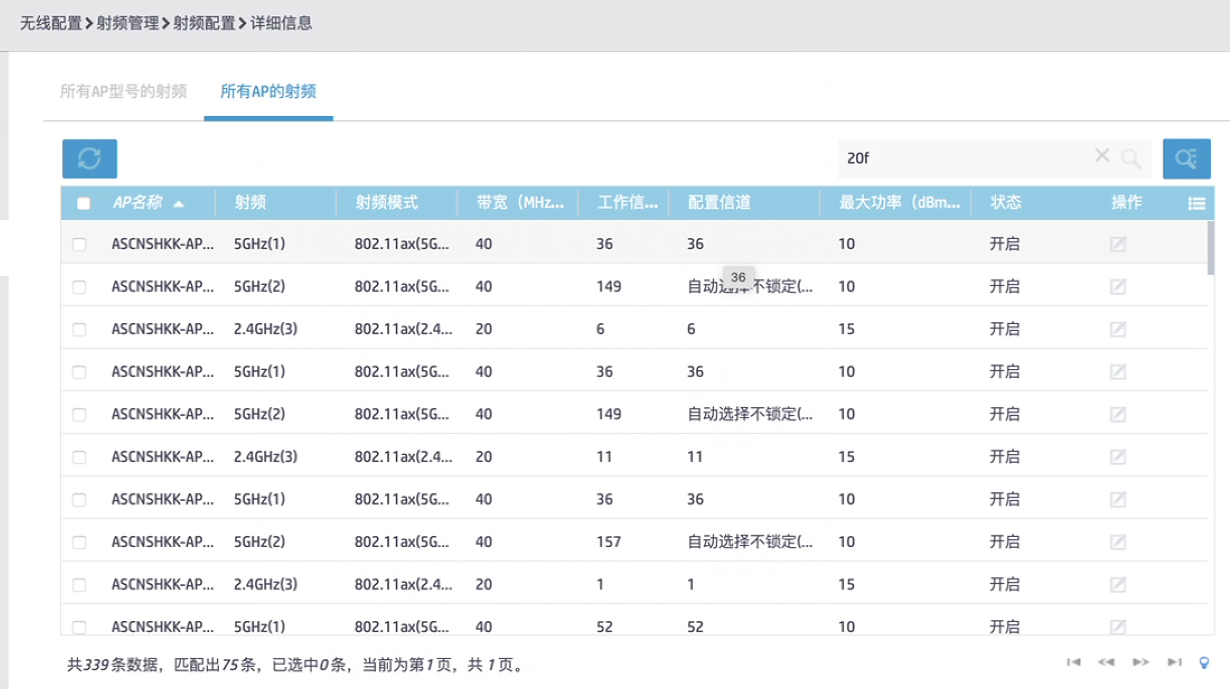
Task: Go to the first page
Action: click(1074, 662)
